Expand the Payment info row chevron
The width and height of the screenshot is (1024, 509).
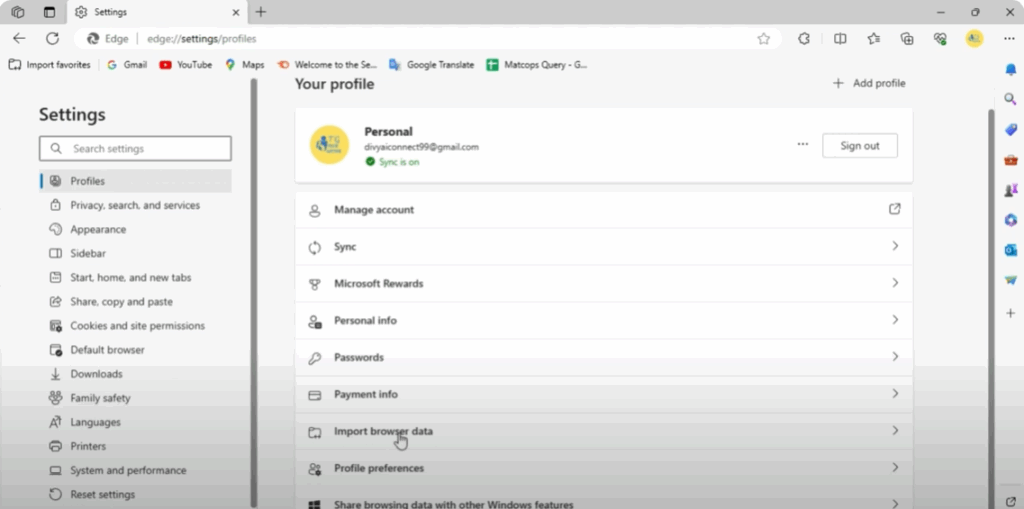pyautogui.click(x=895, y=393)
